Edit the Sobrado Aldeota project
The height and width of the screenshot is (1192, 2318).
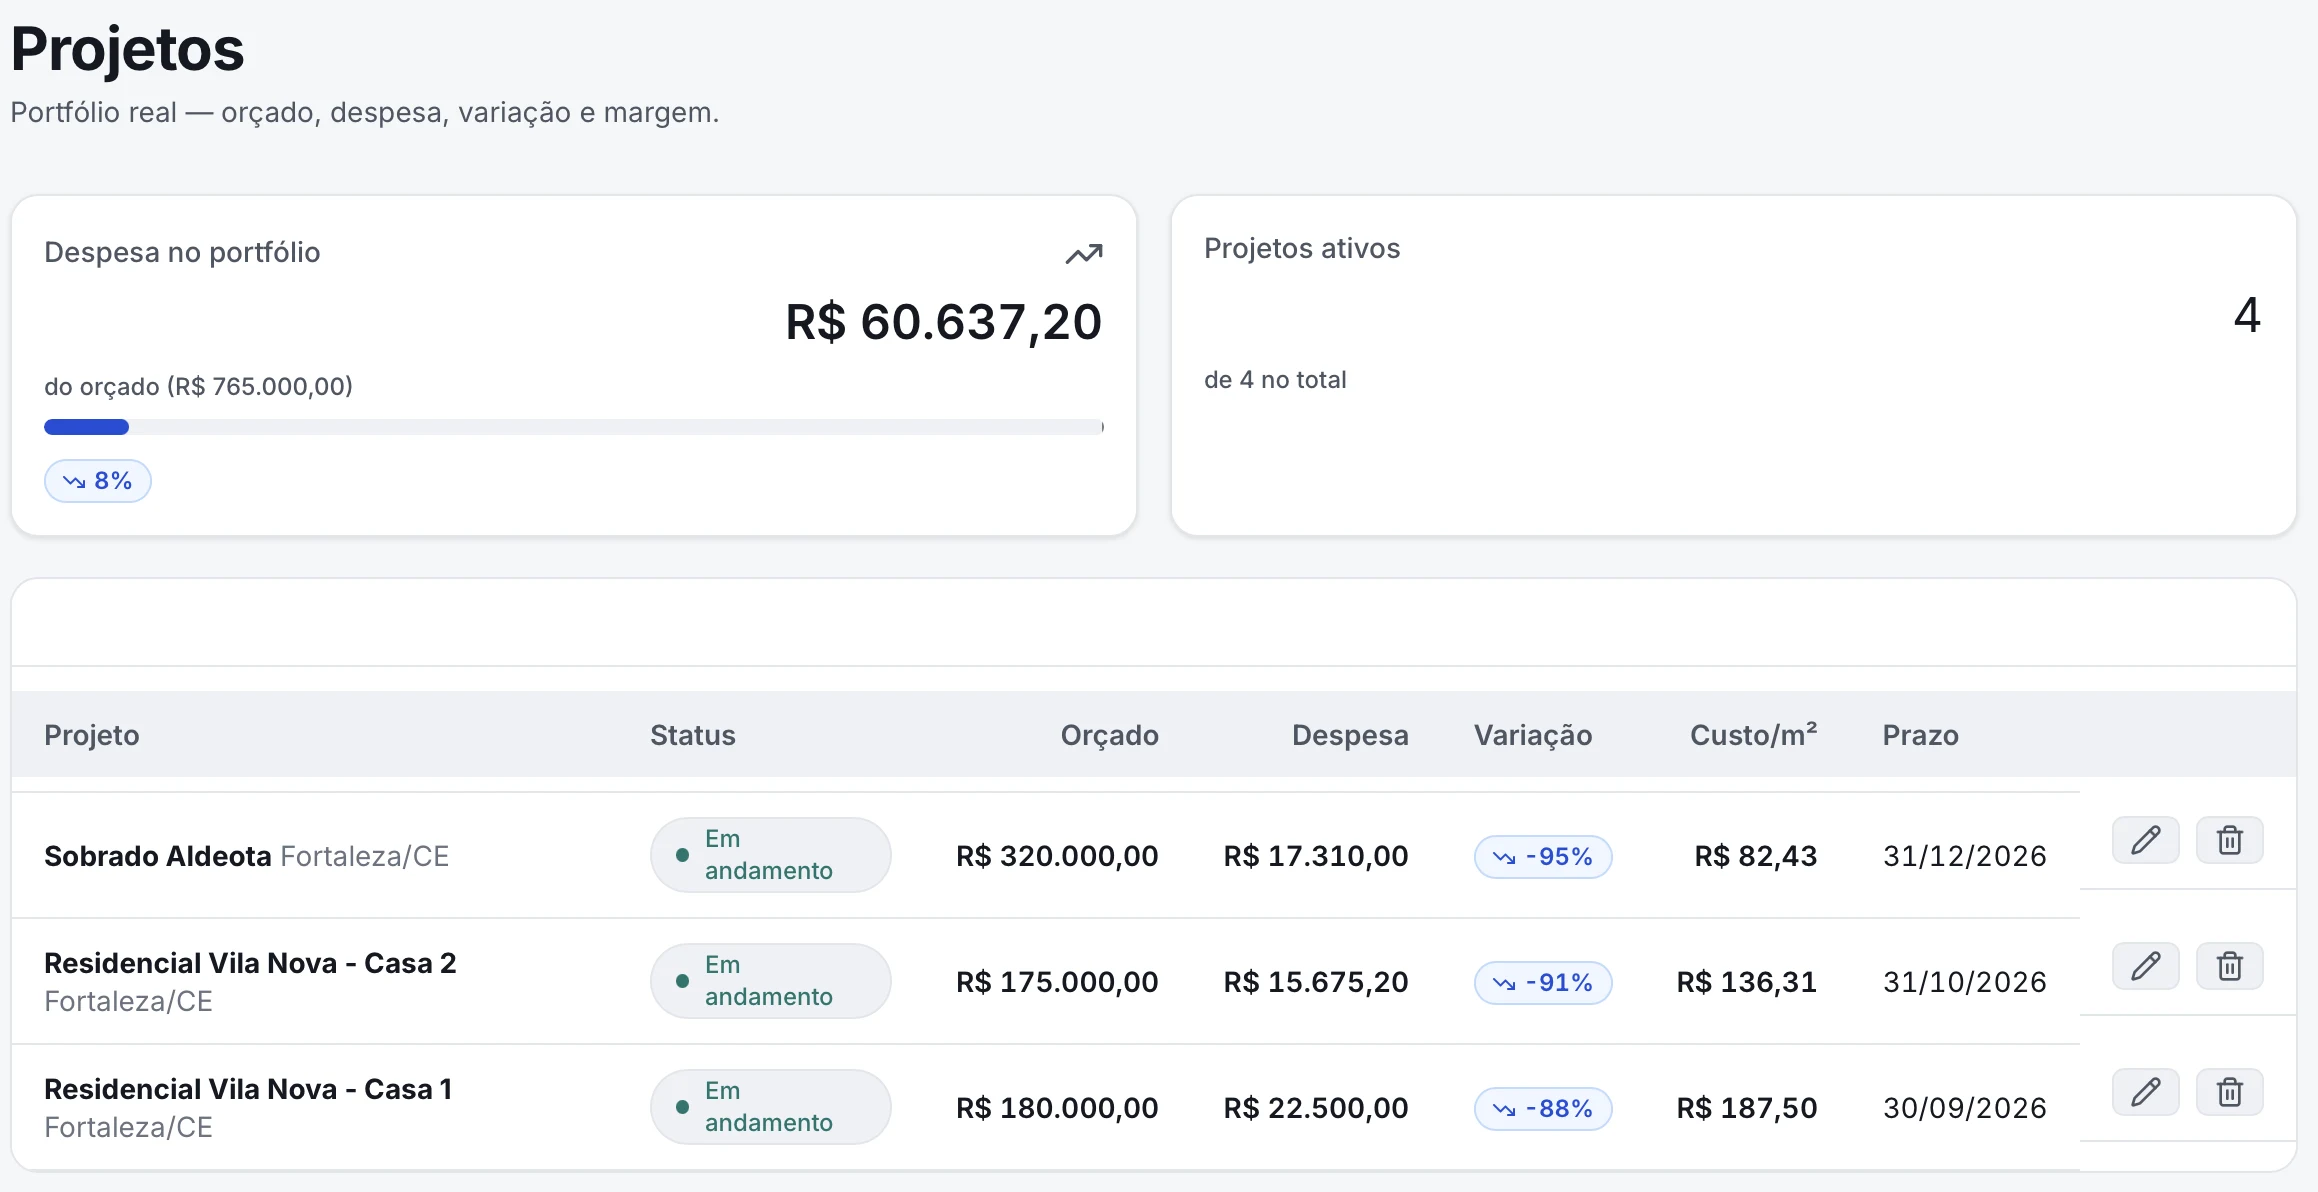(2145, 840)
